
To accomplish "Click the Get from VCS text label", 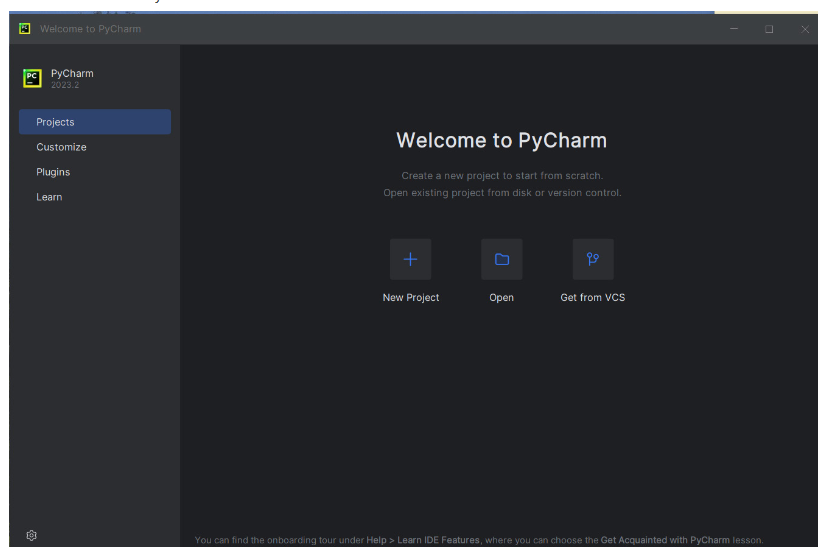I will (x=593, y=298).
